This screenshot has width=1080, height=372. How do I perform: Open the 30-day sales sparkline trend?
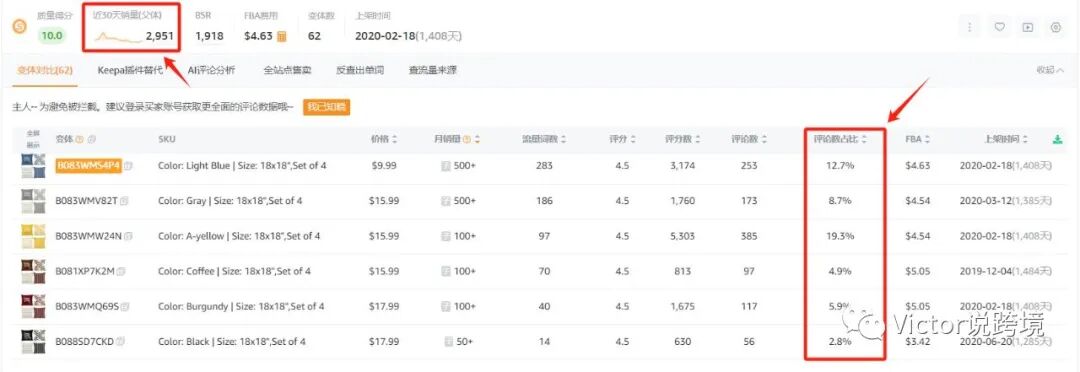point(118,37)
